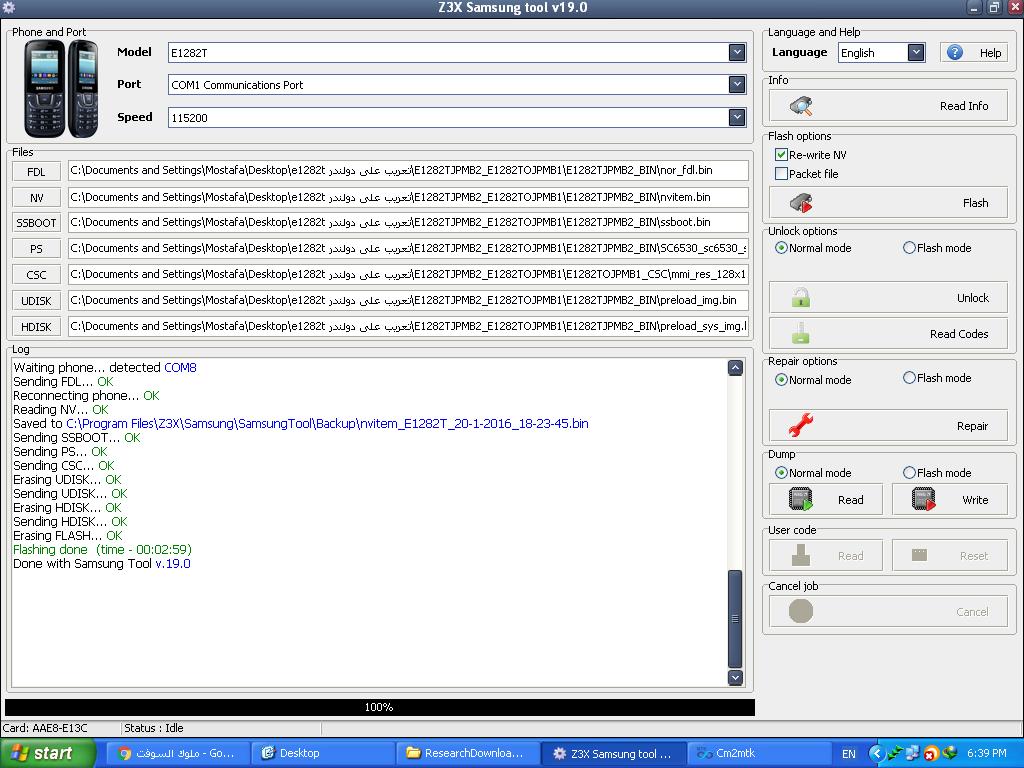Open the Speed dropdown arrow
This screenshot has width=1024, height=768.
point(737,118)
